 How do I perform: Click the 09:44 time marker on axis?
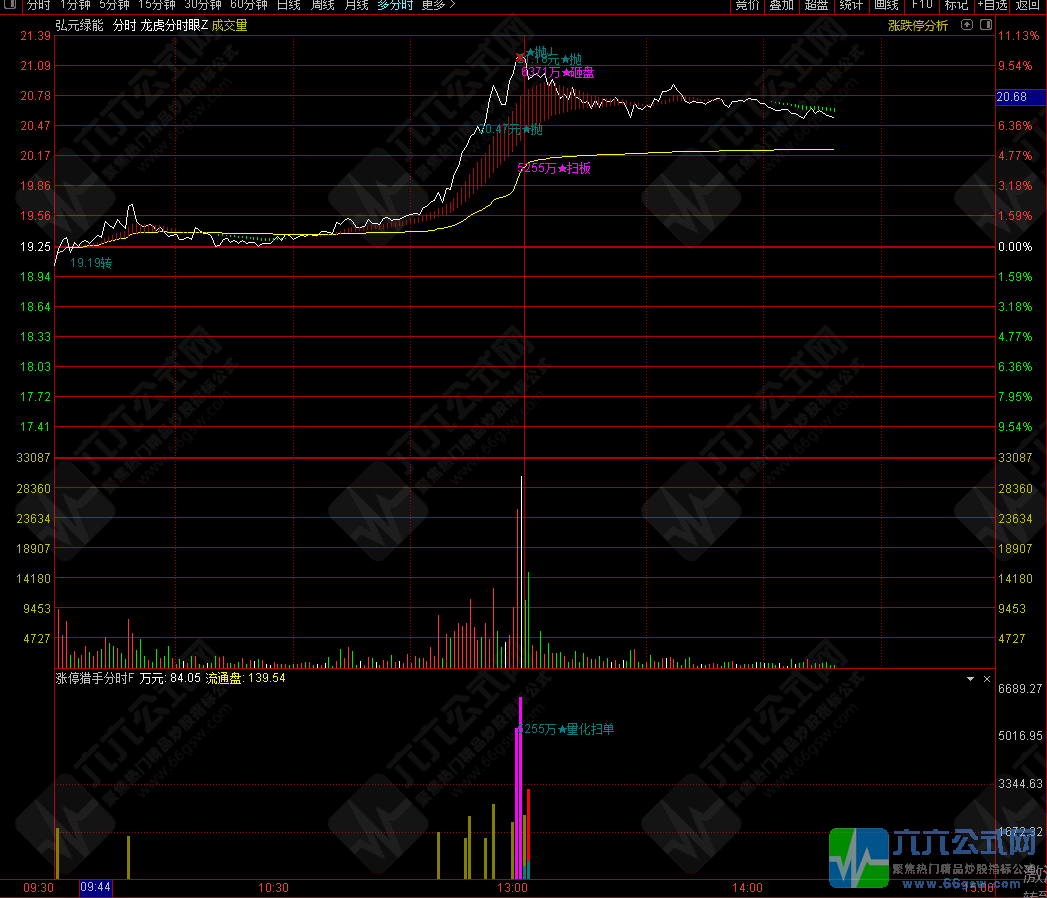[95, 887]
